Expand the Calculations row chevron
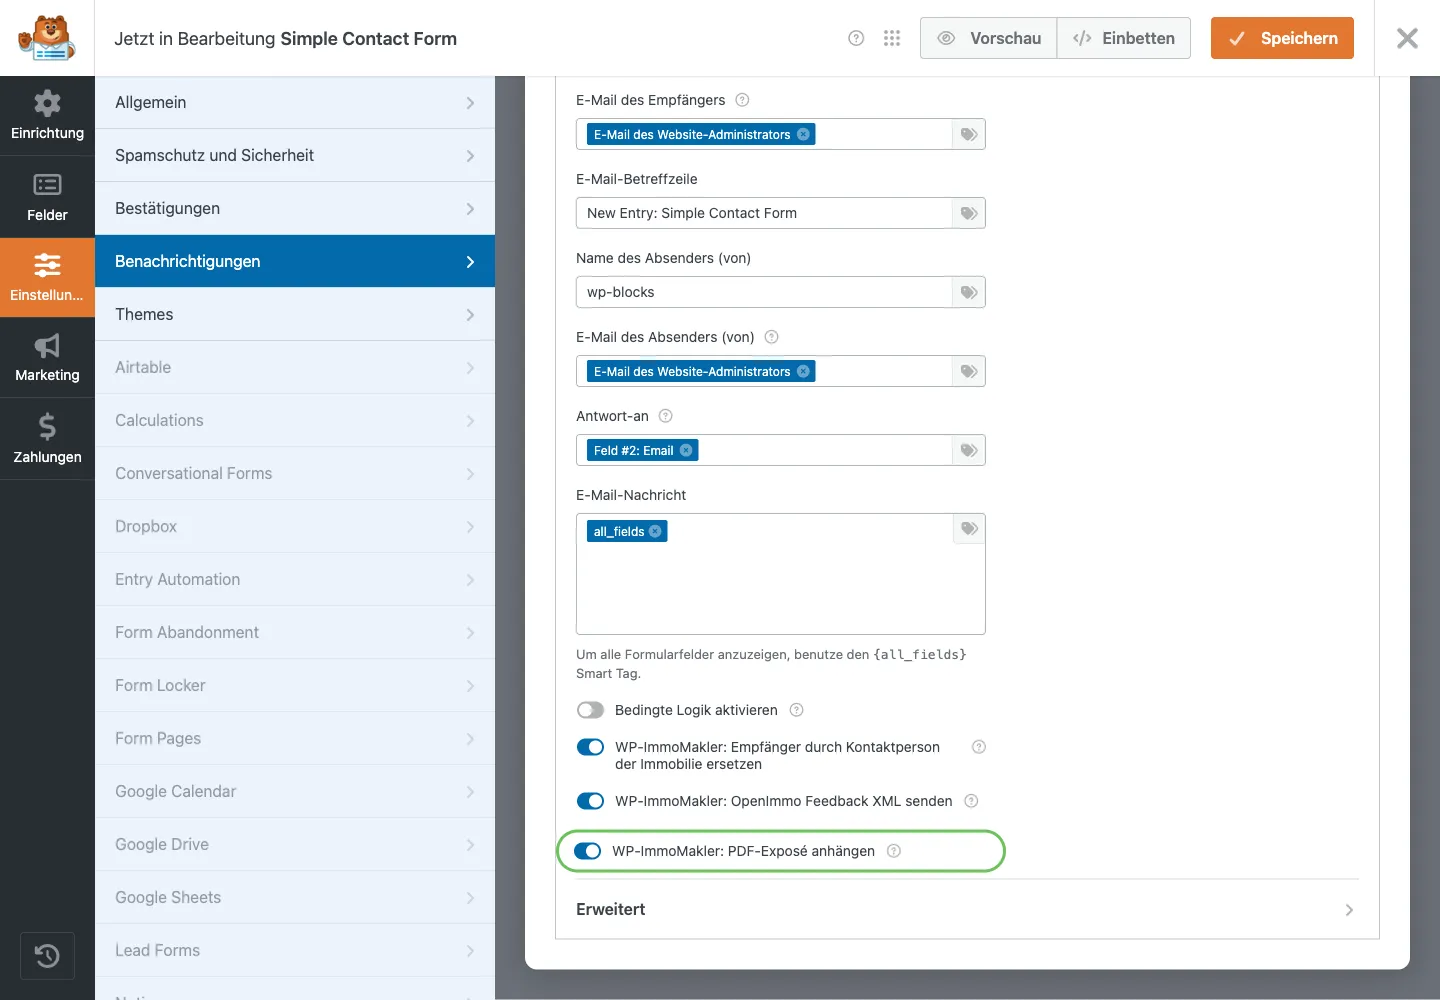The image size is (1440, 1000). [x=470, y=420]
